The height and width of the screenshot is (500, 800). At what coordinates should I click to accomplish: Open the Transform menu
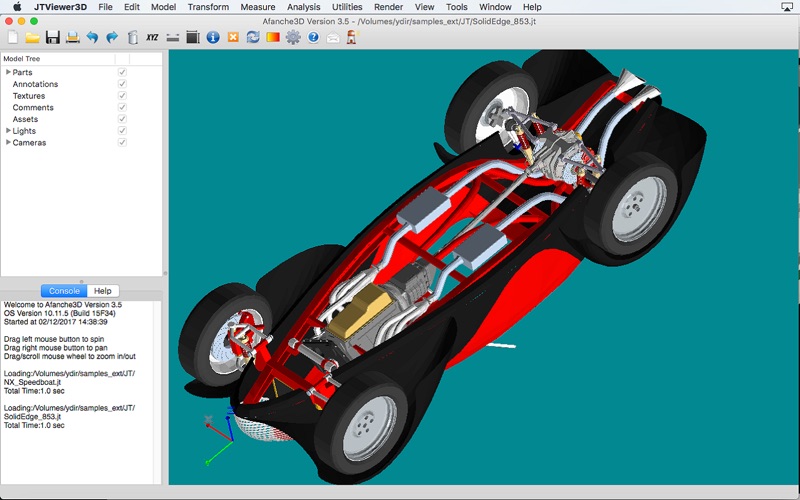click(208, 7)
